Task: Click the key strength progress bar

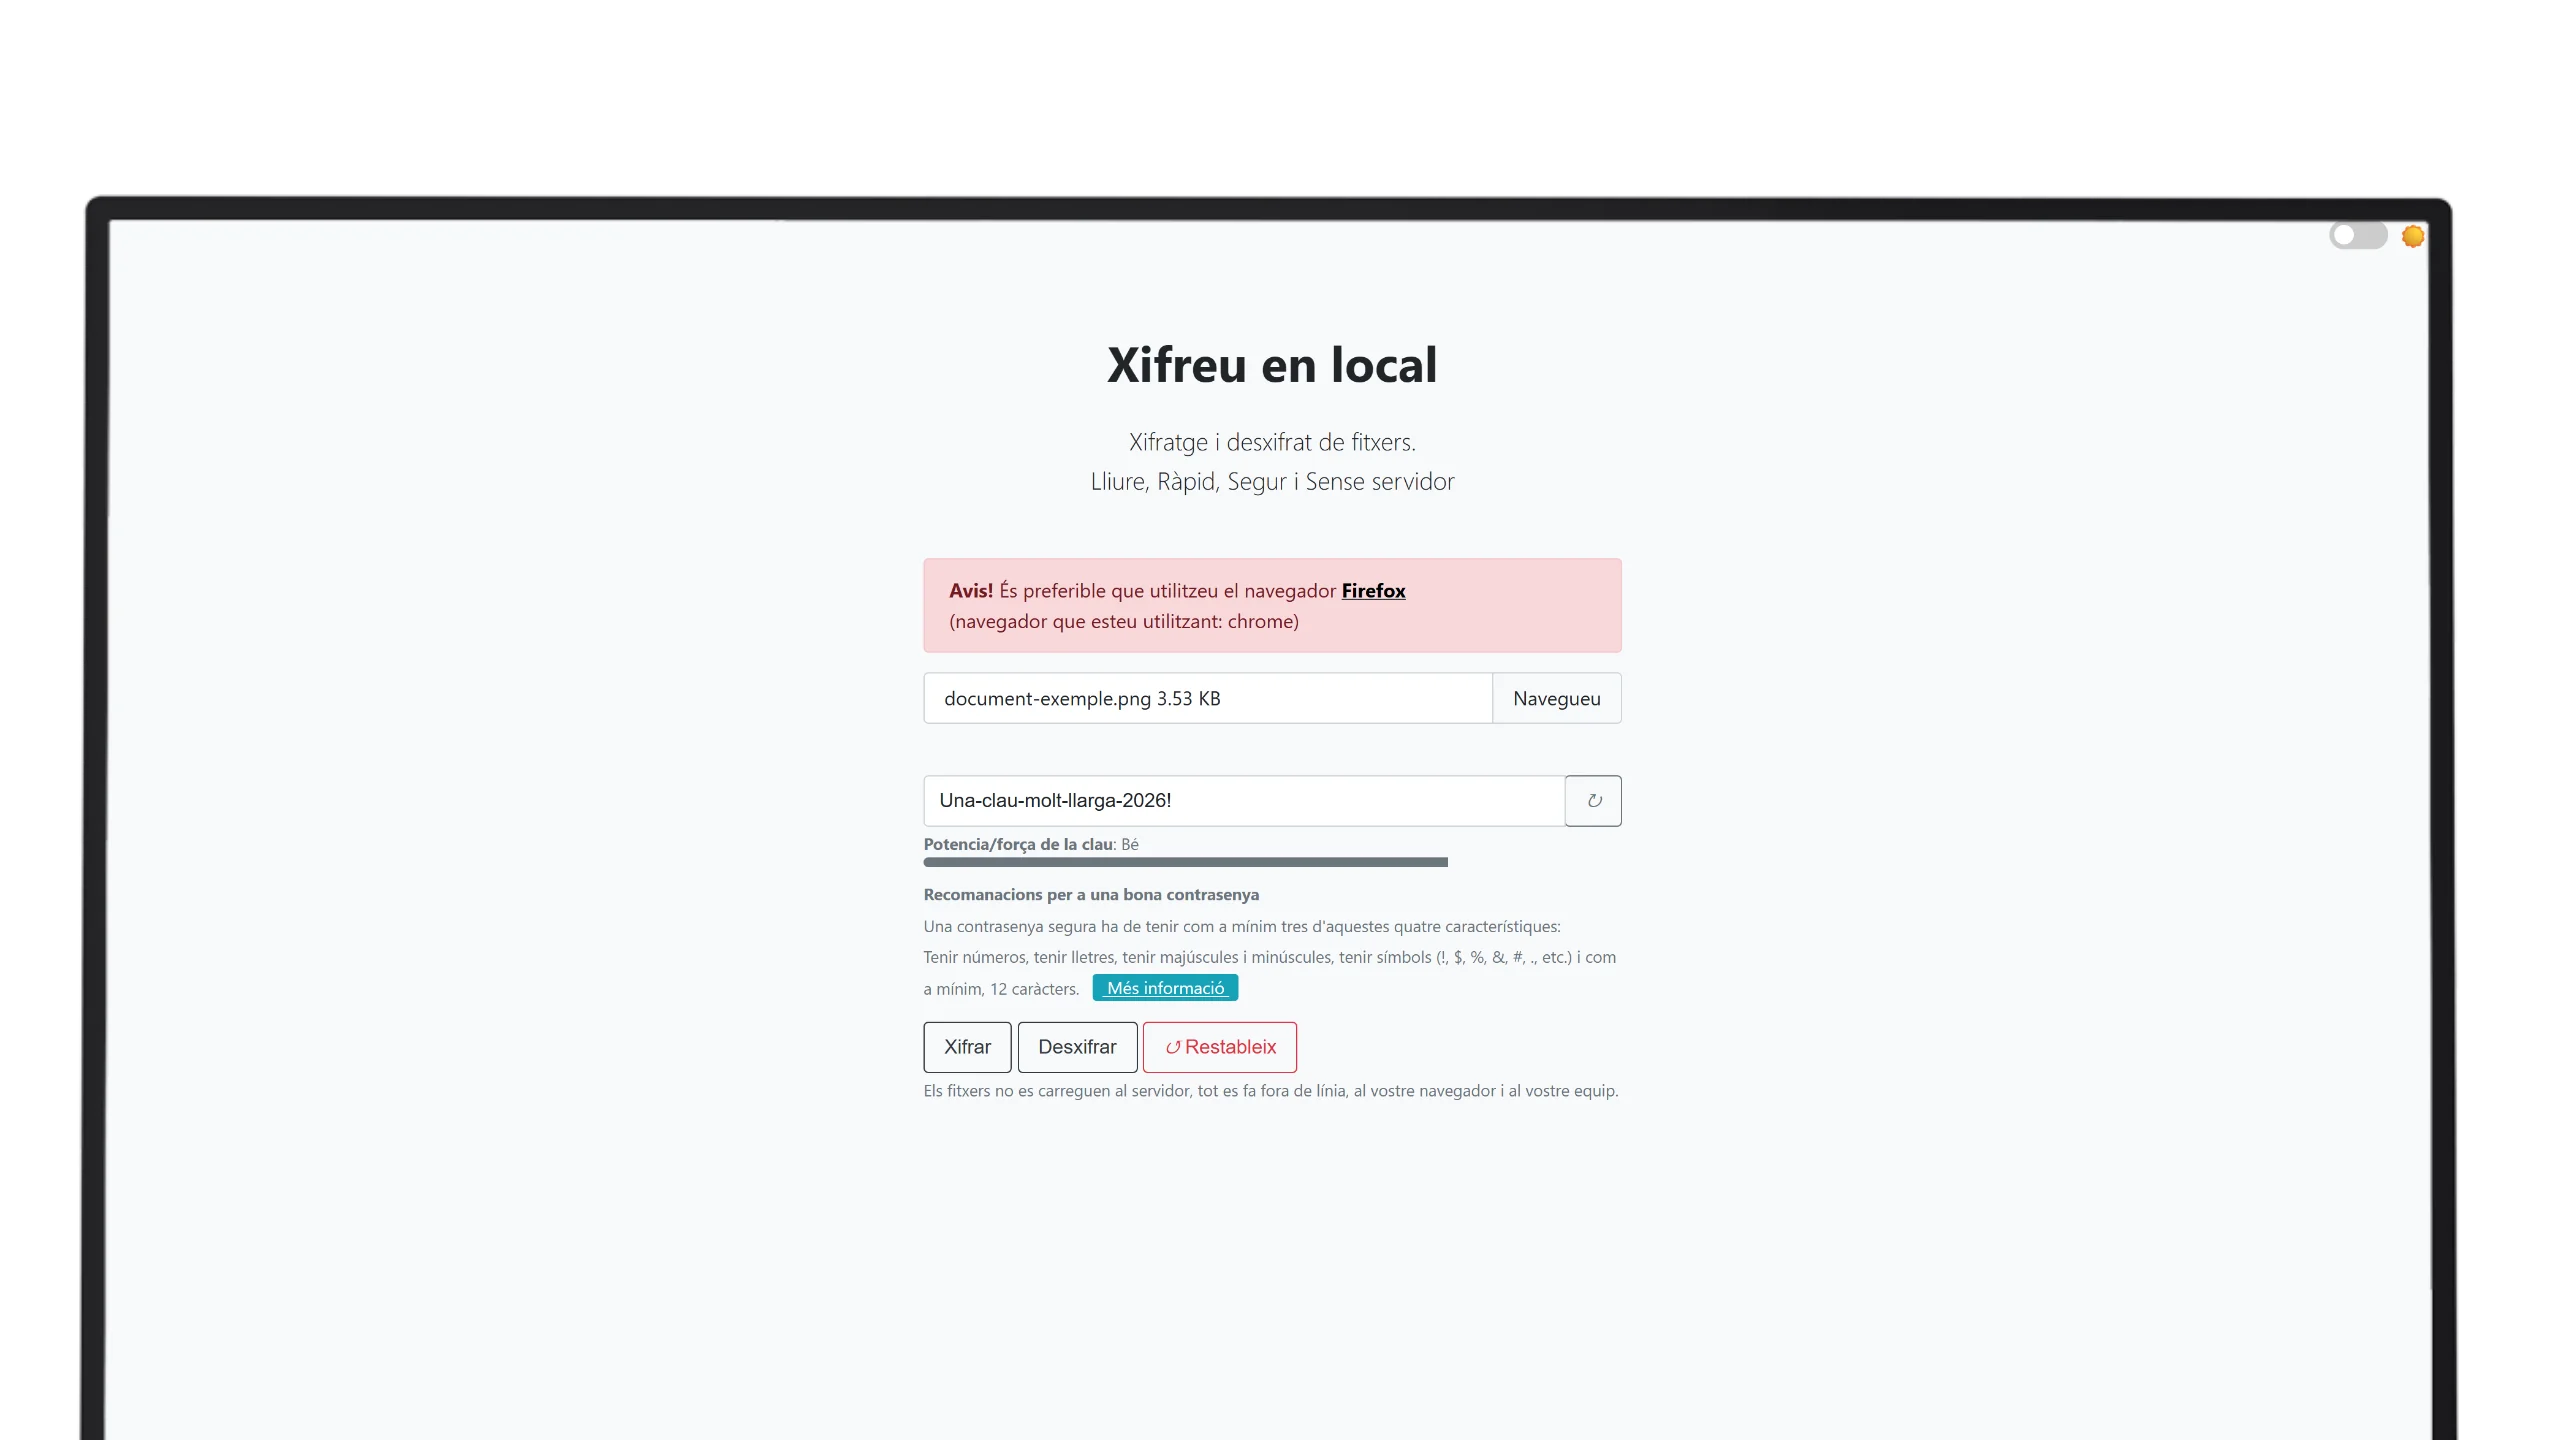Action: click(x=1185, y=862)
